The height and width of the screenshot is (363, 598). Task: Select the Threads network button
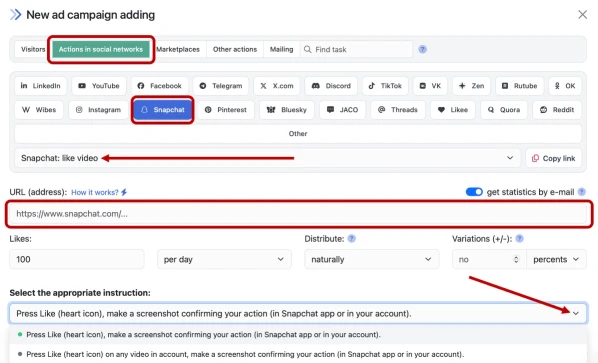point(398,110)
